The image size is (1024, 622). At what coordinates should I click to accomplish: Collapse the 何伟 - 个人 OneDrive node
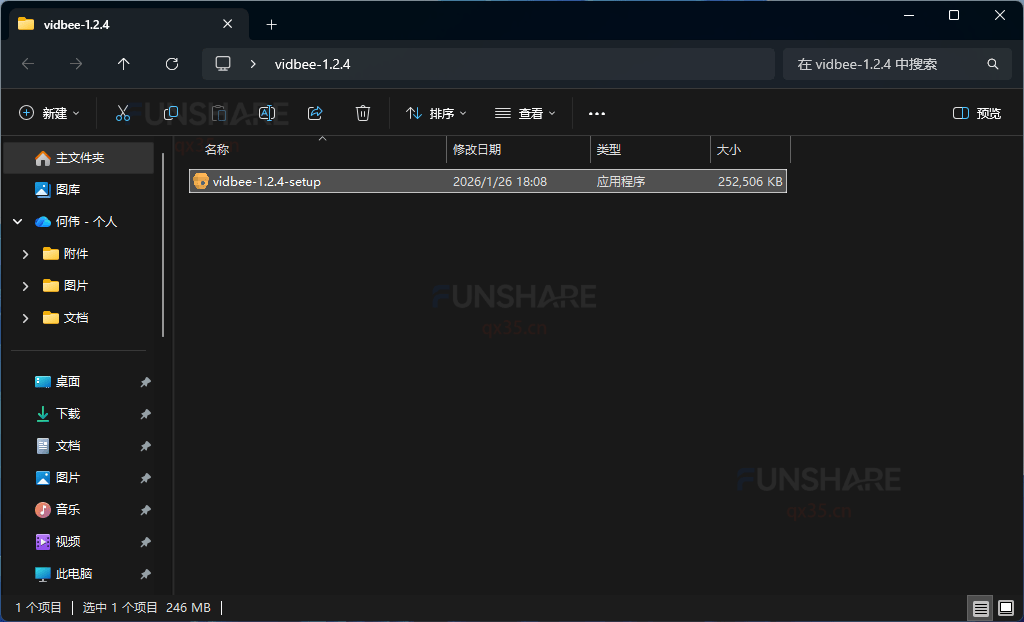[x=17, y=222]
